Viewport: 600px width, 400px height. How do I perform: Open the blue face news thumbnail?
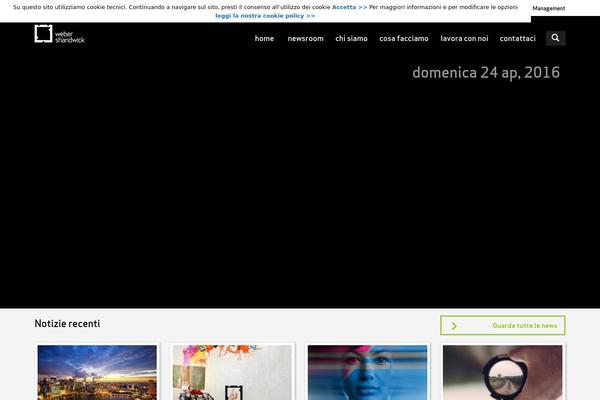click(367, 372)
